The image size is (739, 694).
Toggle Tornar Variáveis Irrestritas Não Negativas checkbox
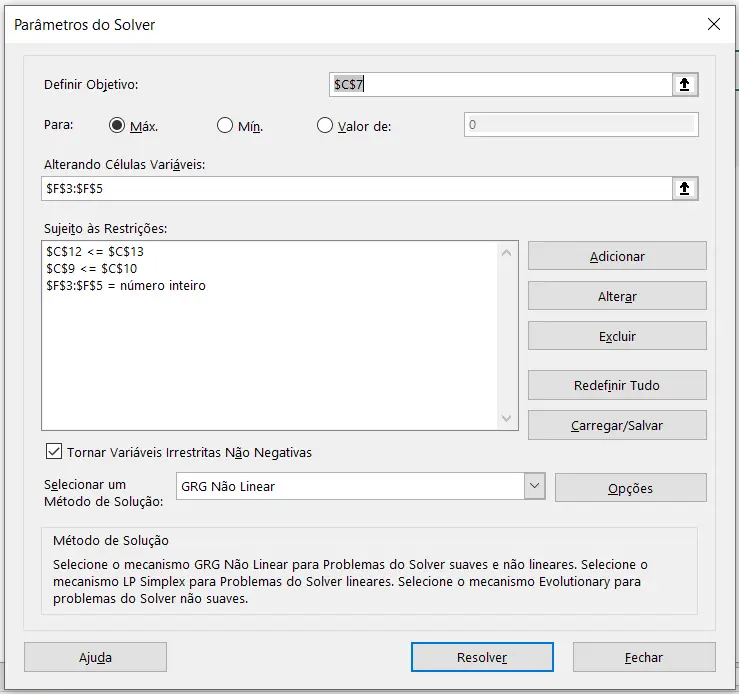click(x=54, y=452)
